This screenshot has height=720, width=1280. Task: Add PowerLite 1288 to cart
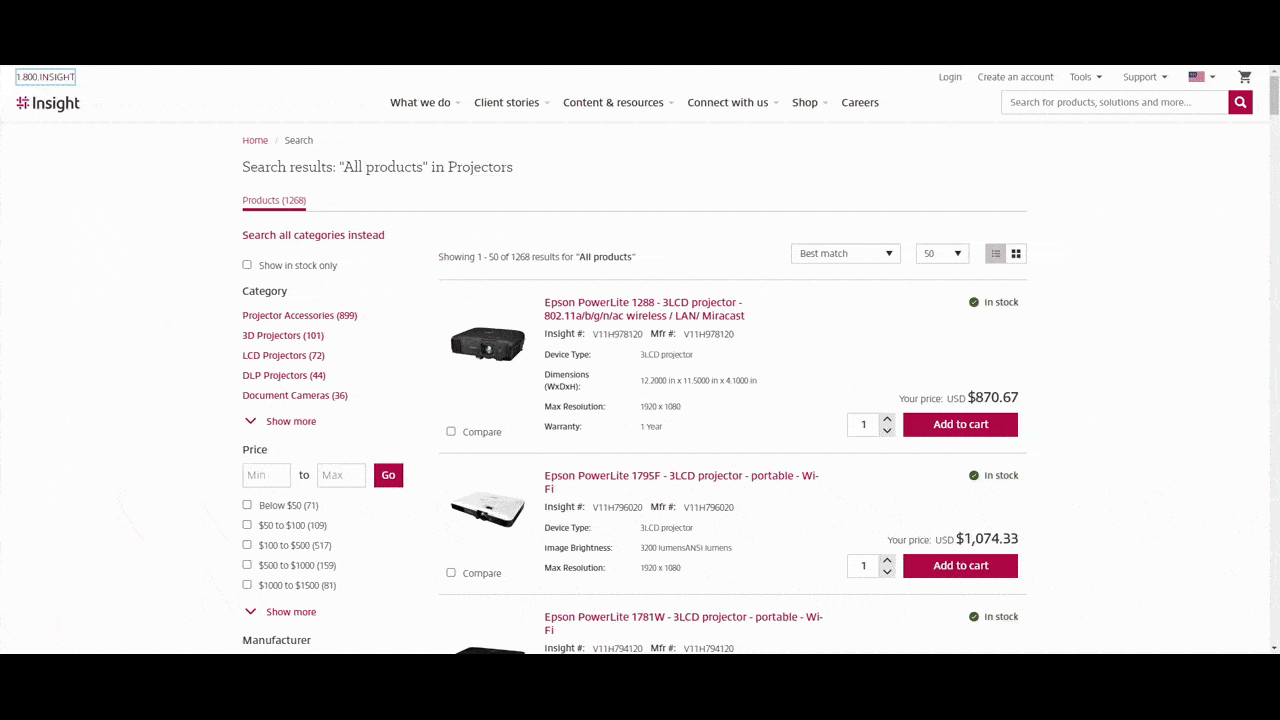[x=960, y=424]
